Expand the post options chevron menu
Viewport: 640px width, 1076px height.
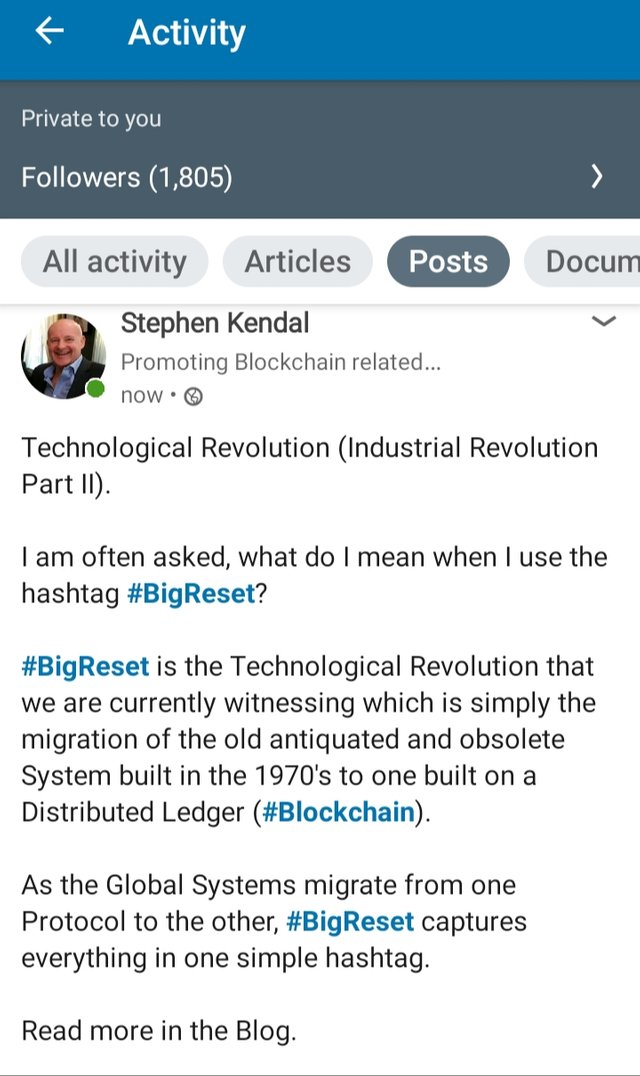pyautogui.click(x=604, y=322)
